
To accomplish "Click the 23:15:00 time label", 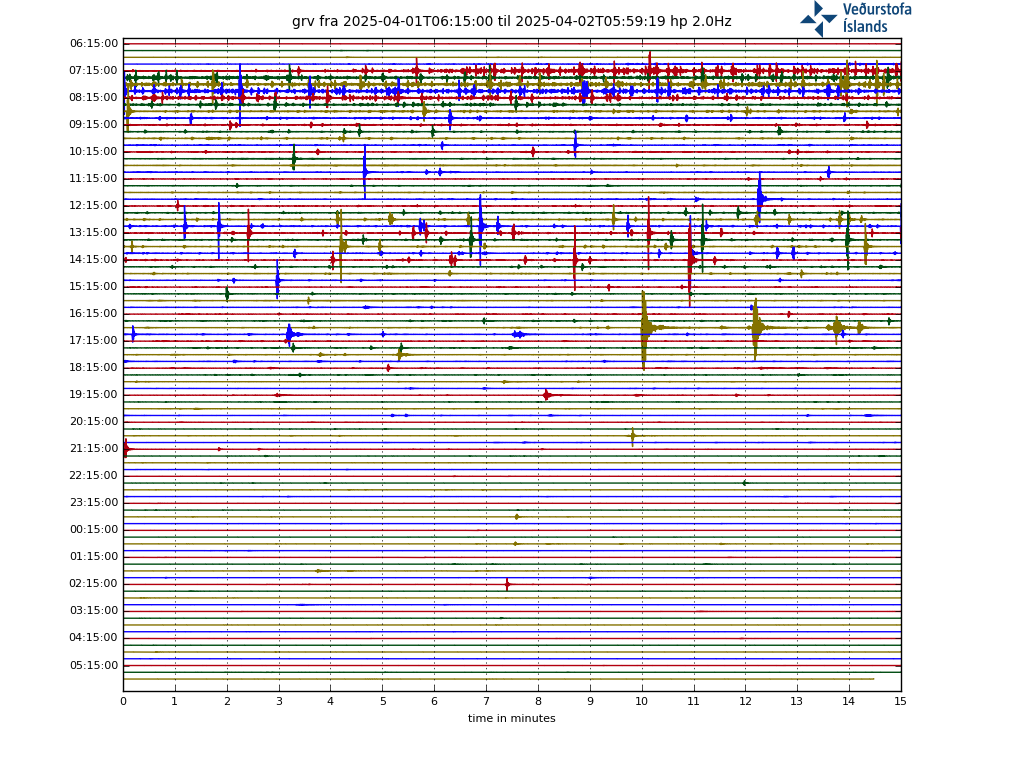I will (94, 502).
